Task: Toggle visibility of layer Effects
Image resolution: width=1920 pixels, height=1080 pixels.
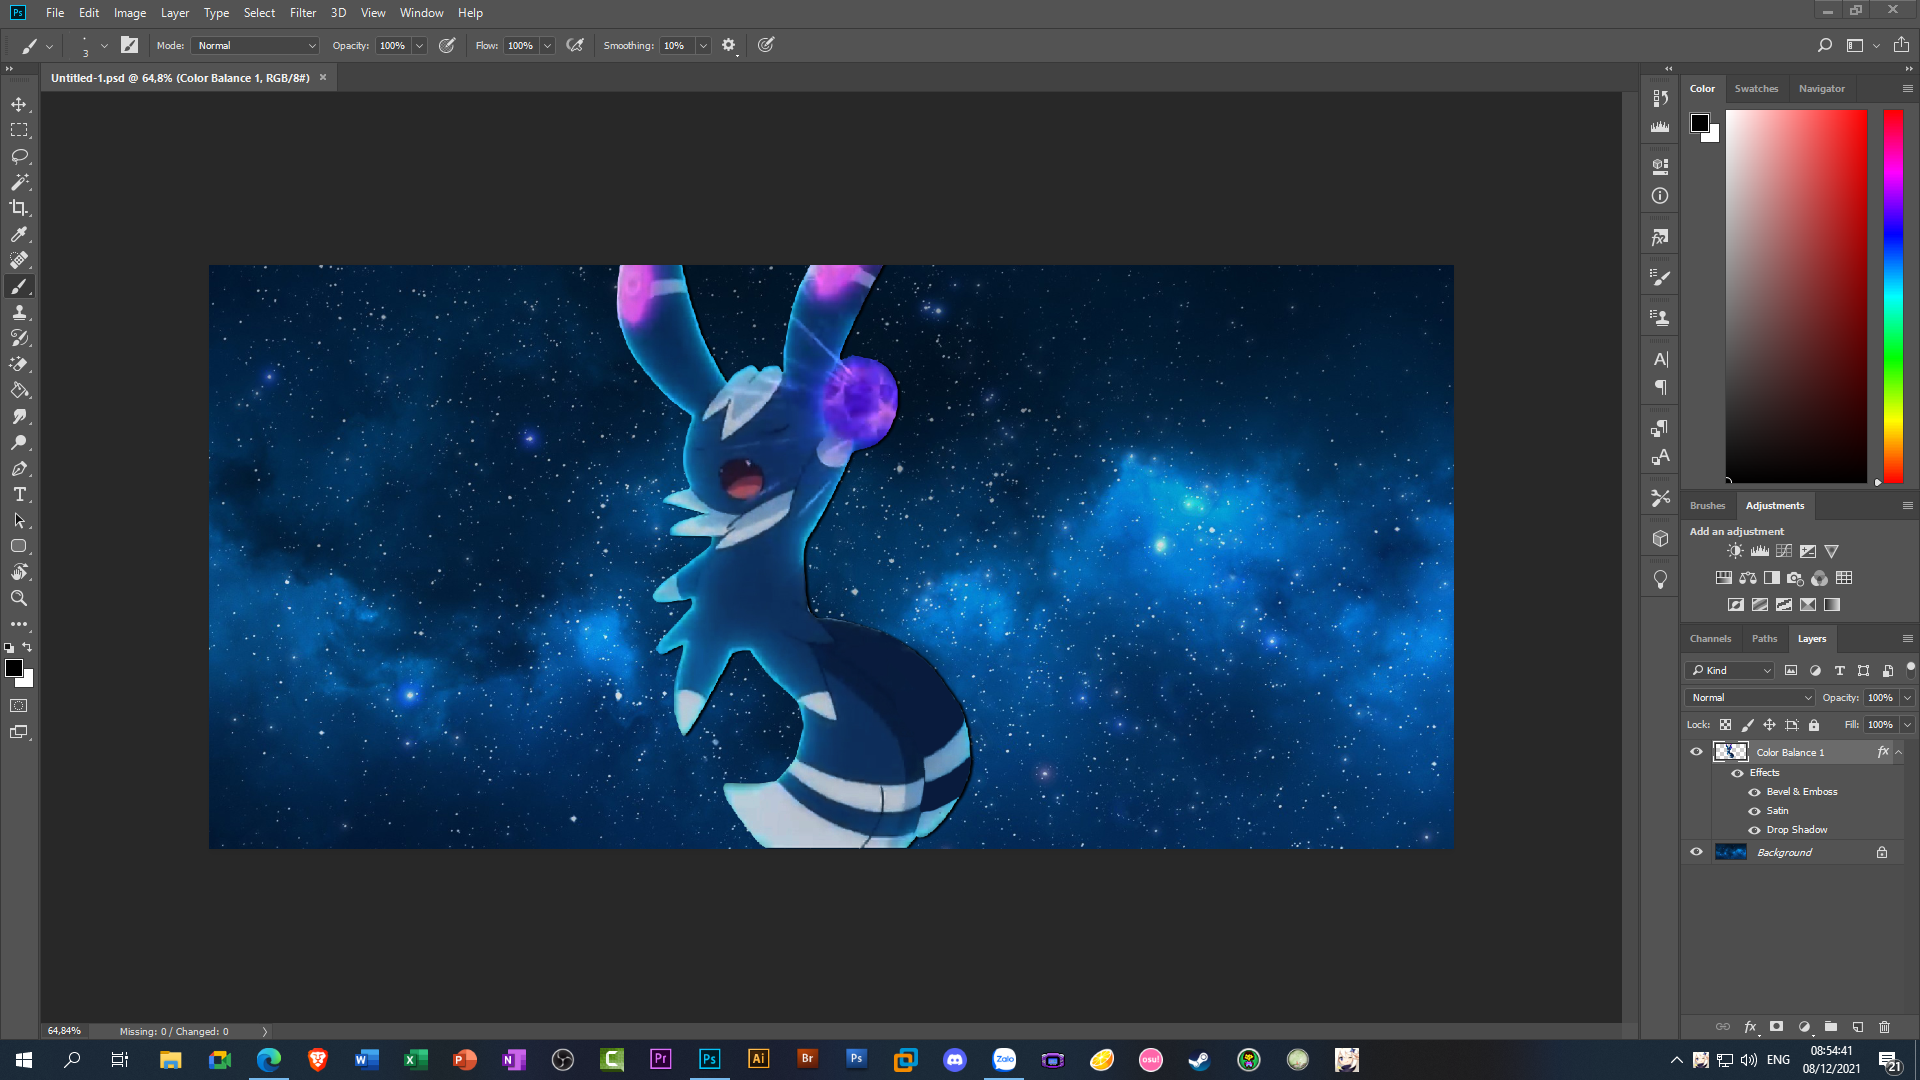Action: tap(1737, 773)
